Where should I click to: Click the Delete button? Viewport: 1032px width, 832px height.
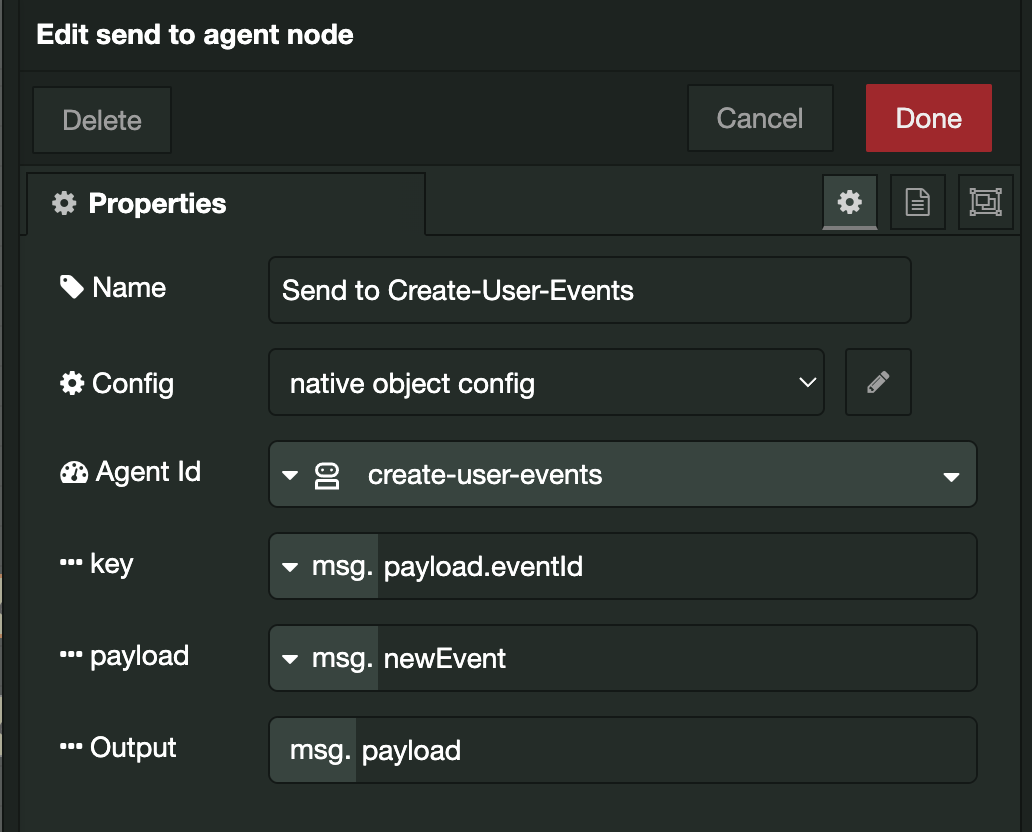coord(102,120)
